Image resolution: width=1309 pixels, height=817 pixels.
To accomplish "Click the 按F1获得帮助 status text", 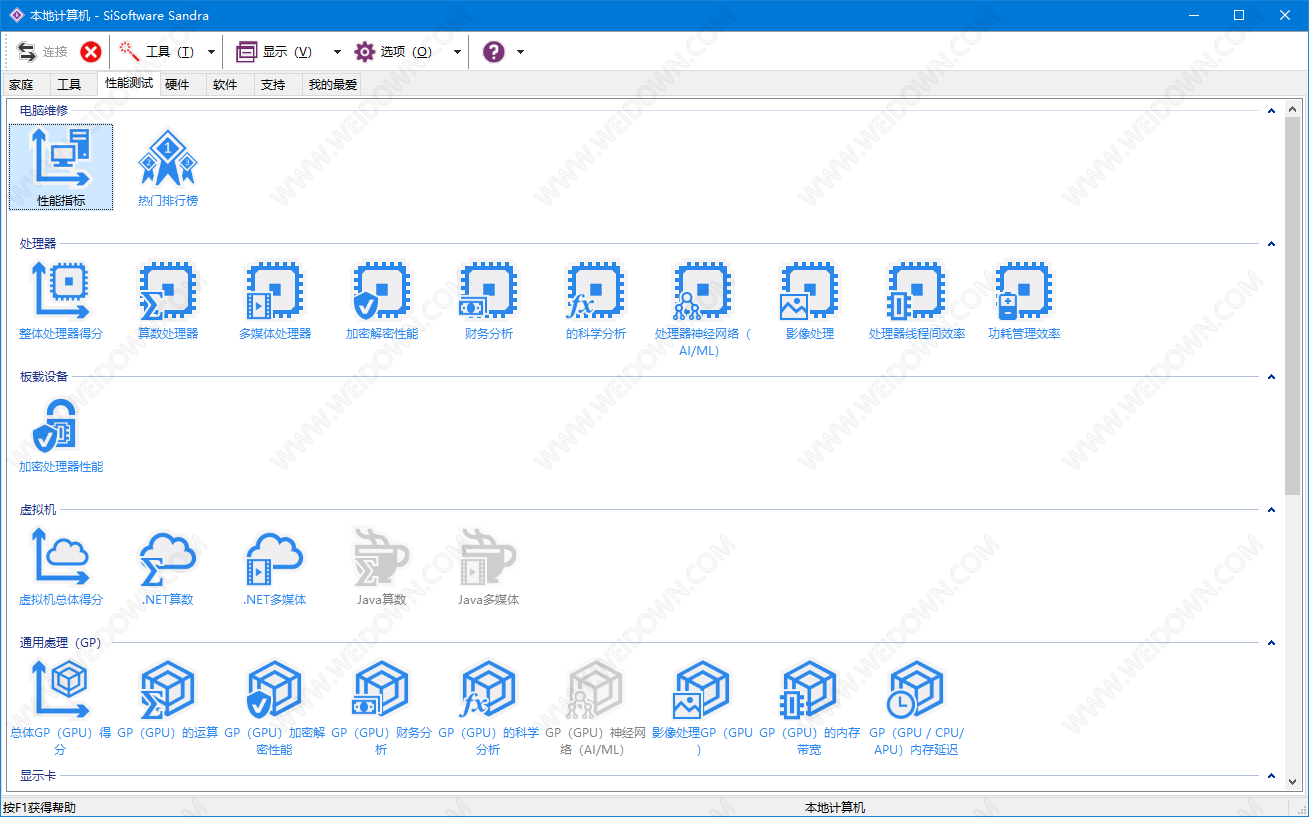I will (39, 807).
